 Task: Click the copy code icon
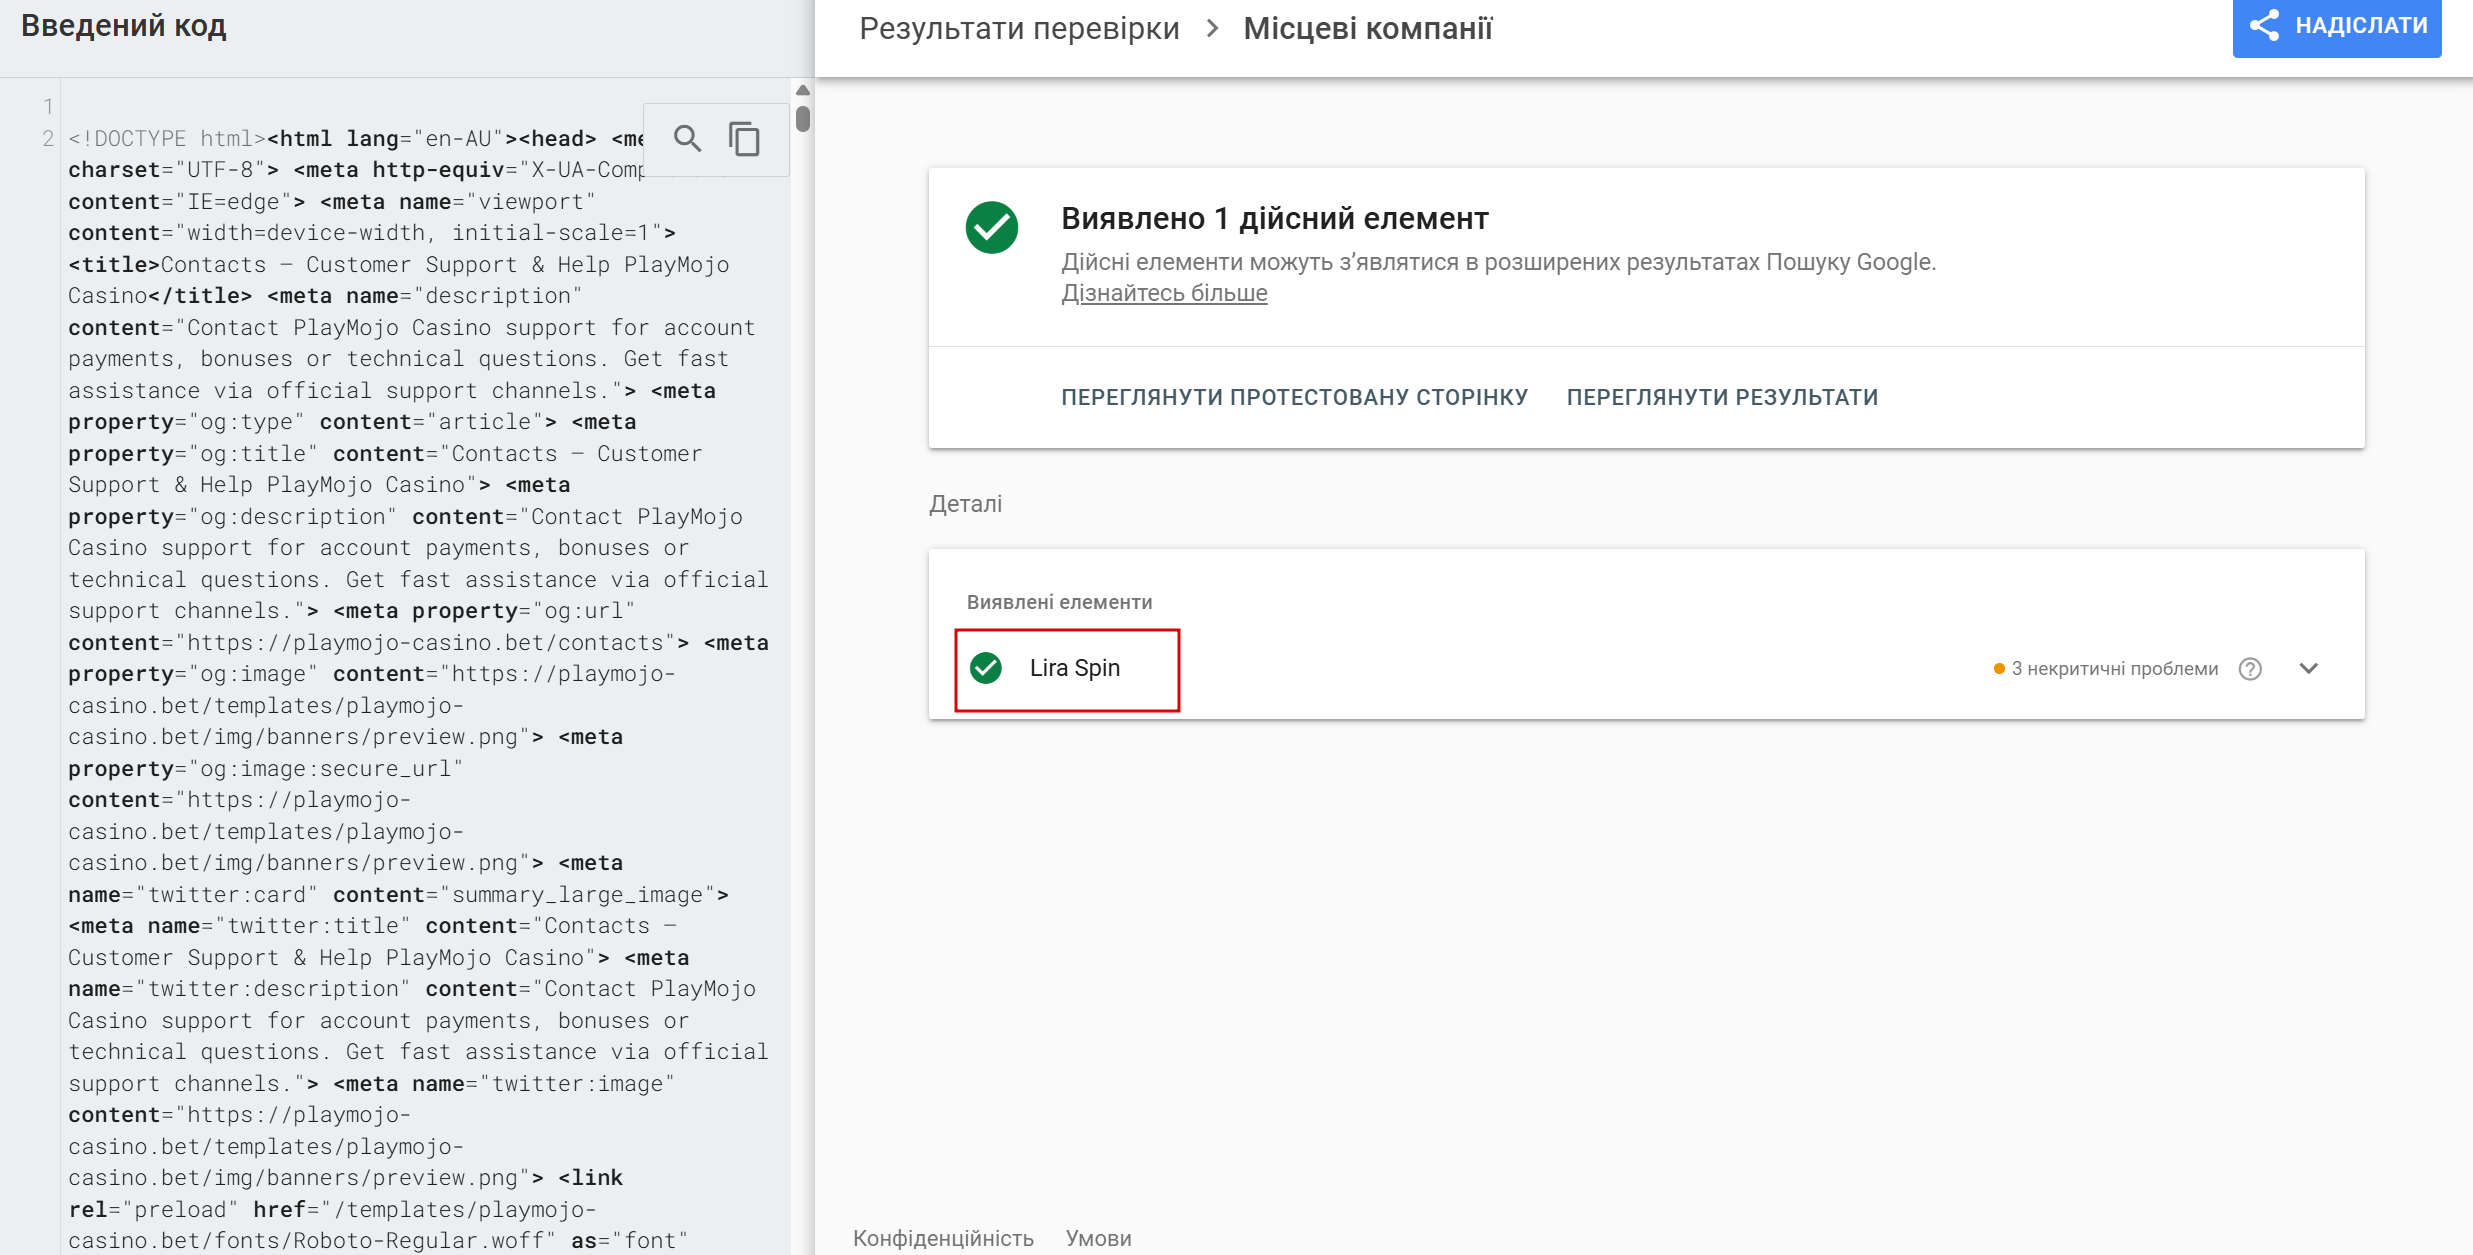(x=744, y=138)
